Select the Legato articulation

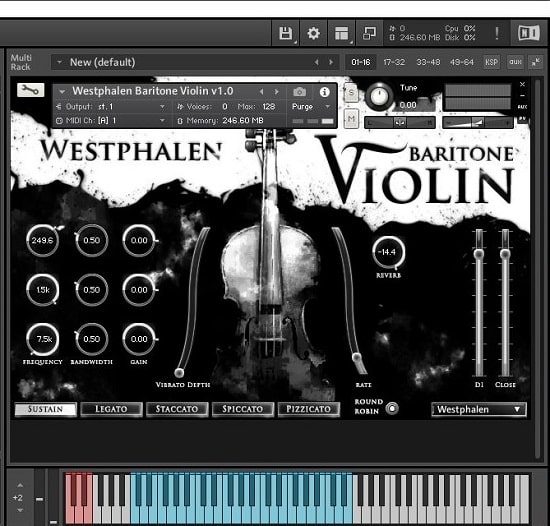pyautogui.click(x=111, y=409)
